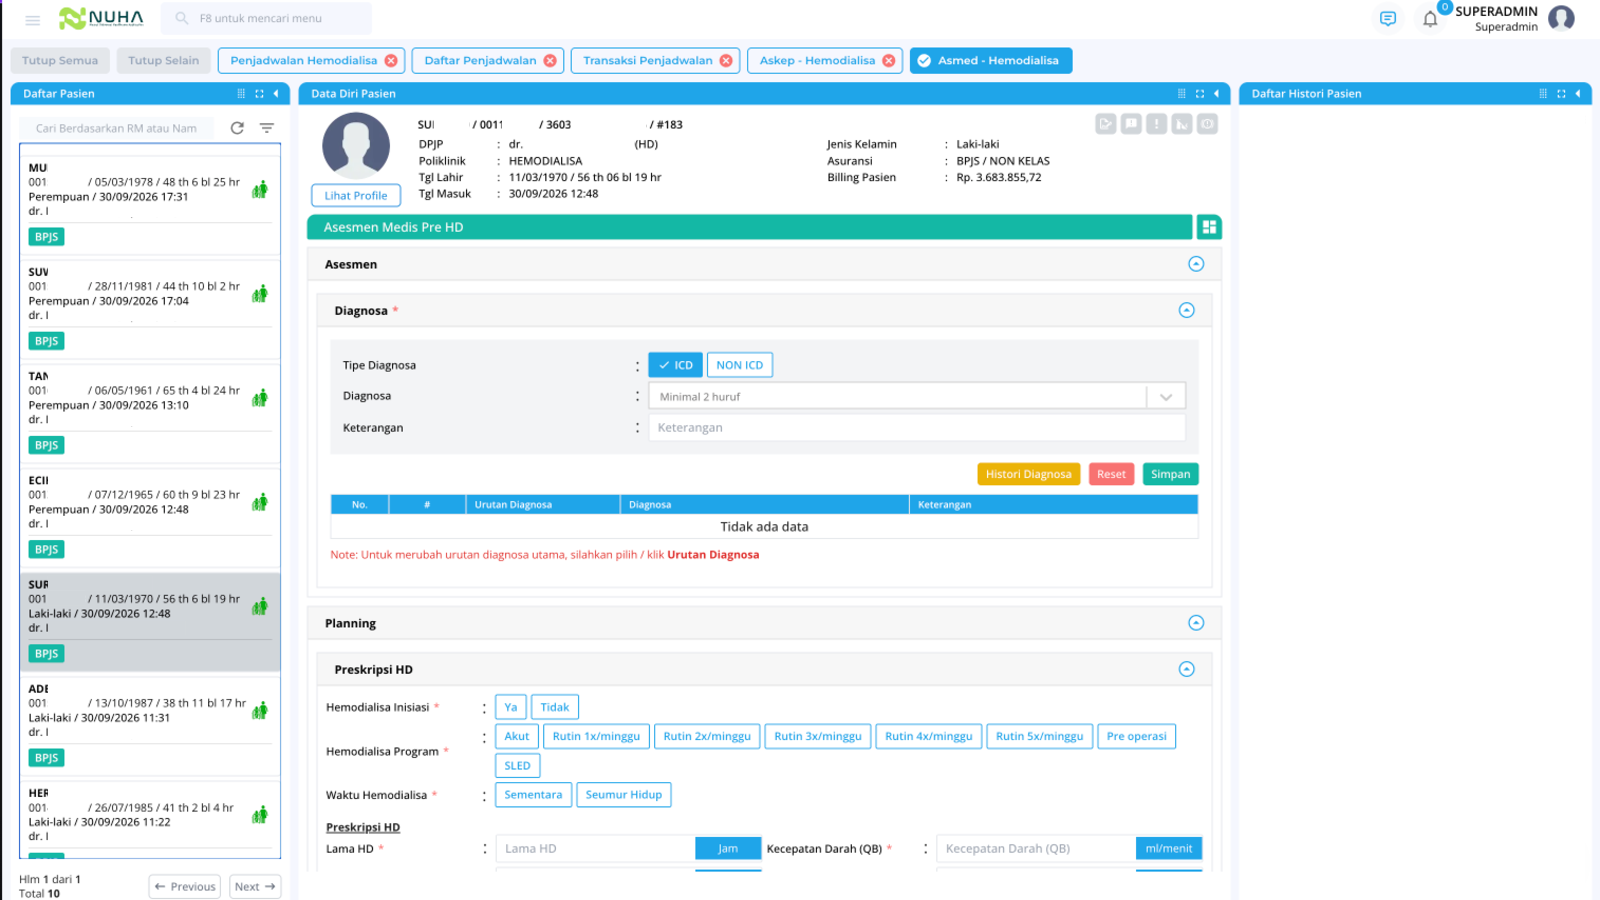Select the Akut hemodialisa program

517,736
